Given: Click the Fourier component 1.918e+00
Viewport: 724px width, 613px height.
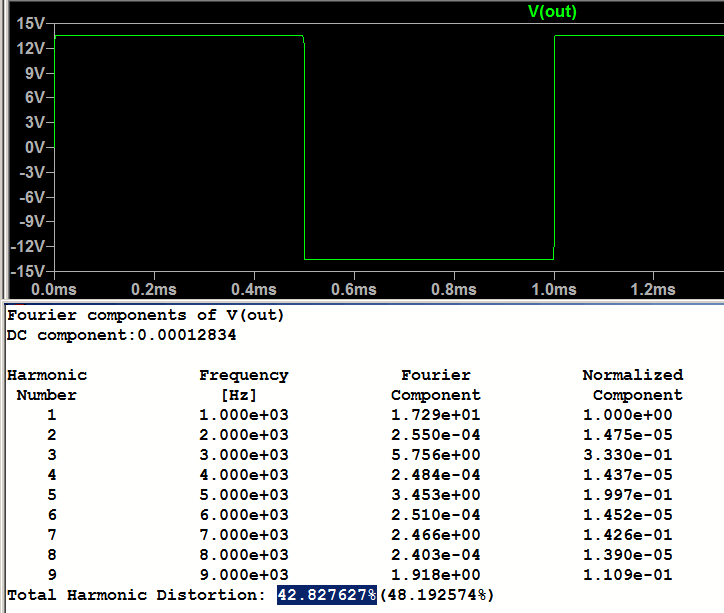Looking at the screenshot, I should [436, 575].
